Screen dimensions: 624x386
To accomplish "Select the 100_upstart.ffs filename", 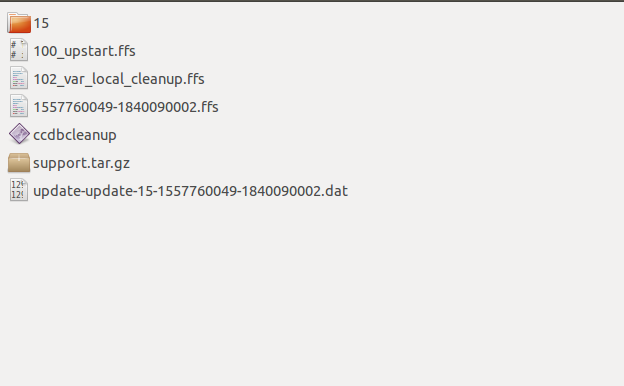I will [x=84, y=51].
